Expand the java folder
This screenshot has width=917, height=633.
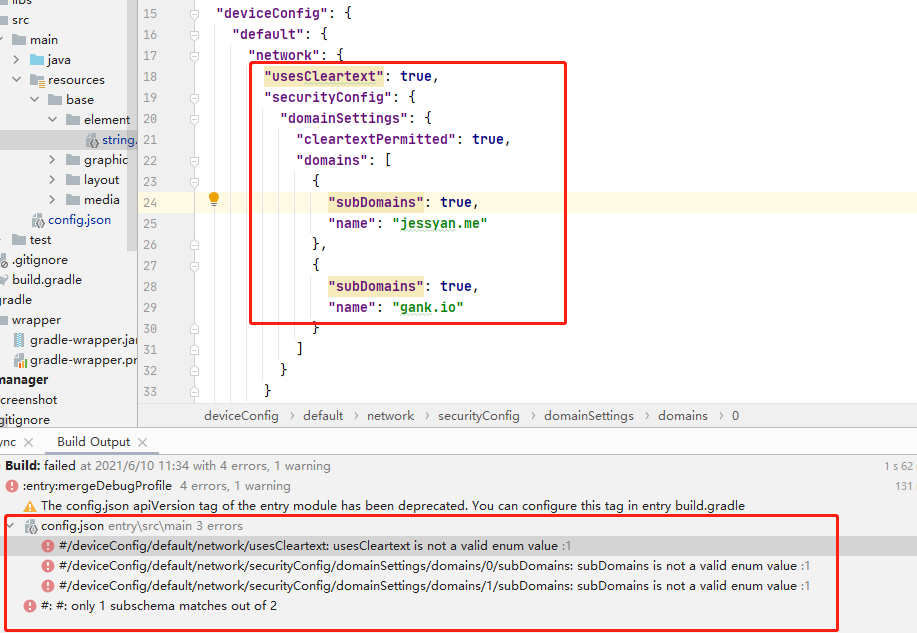(17, 60)
